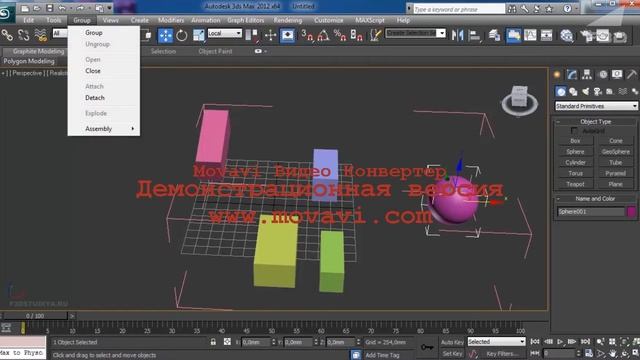Click the Sphere001 object color swatch

[x=631, y=211]
